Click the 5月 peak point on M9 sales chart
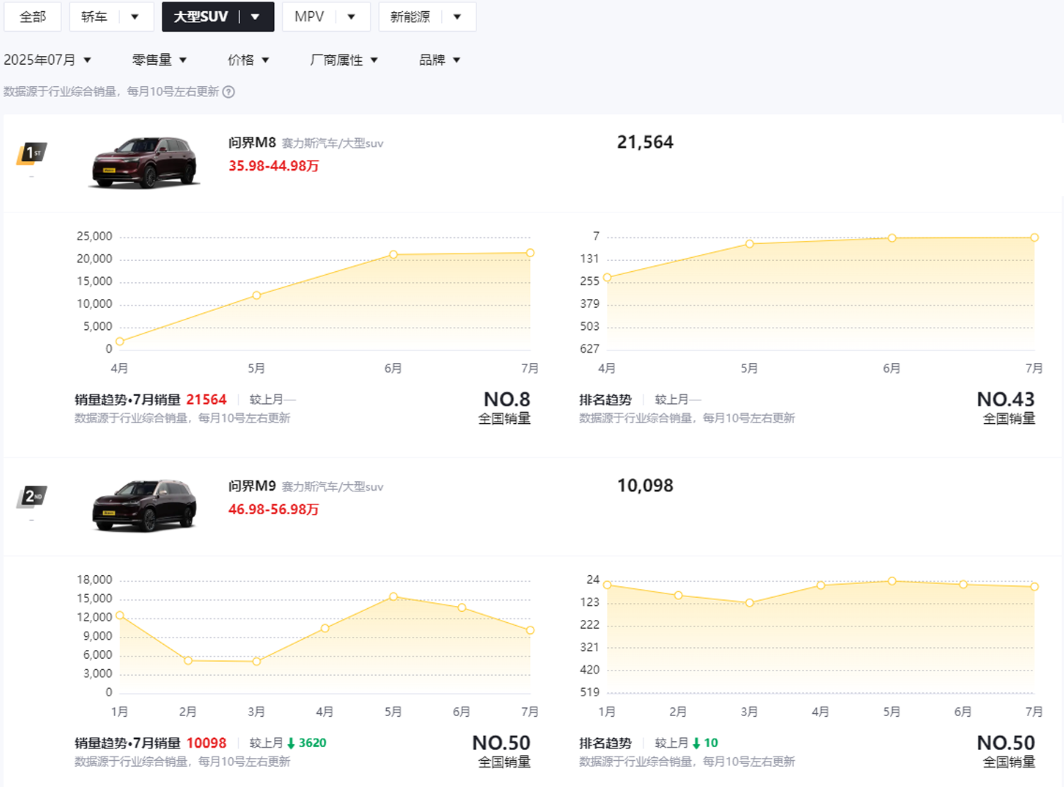 (x=394, y=597)
